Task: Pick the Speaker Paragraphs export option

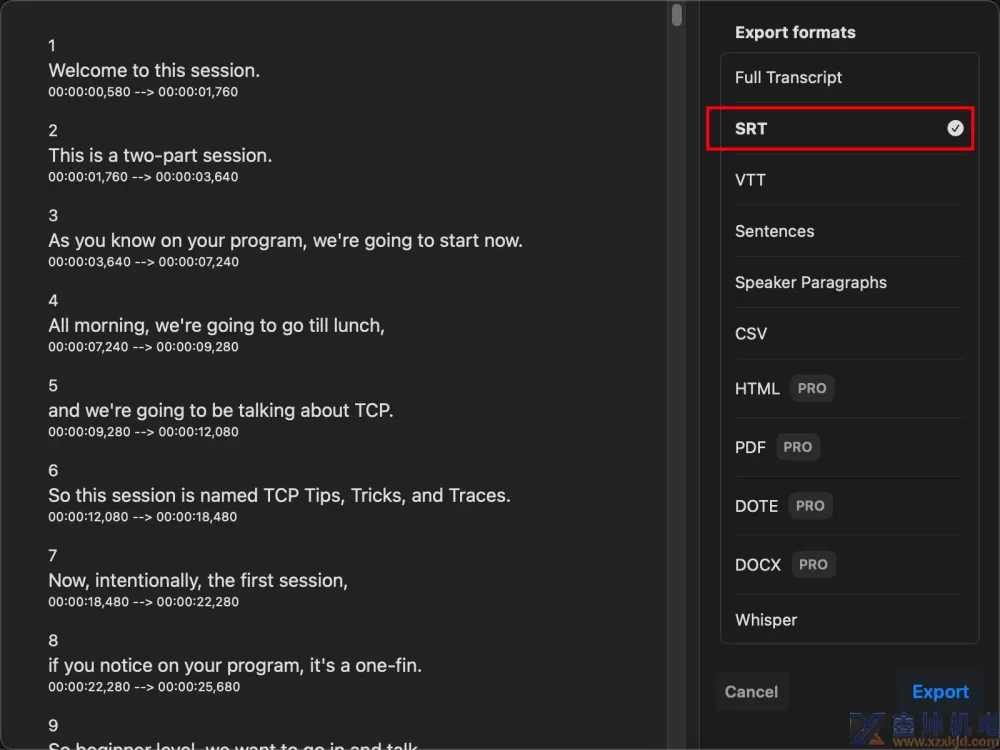Action: [x=849, y=283]
